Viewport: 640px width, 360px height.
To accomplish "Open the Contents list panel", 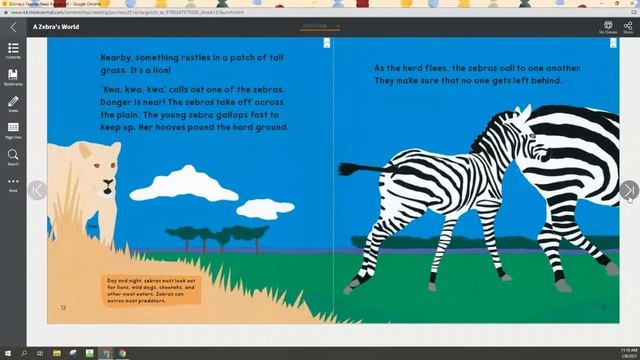I will 13,51.
